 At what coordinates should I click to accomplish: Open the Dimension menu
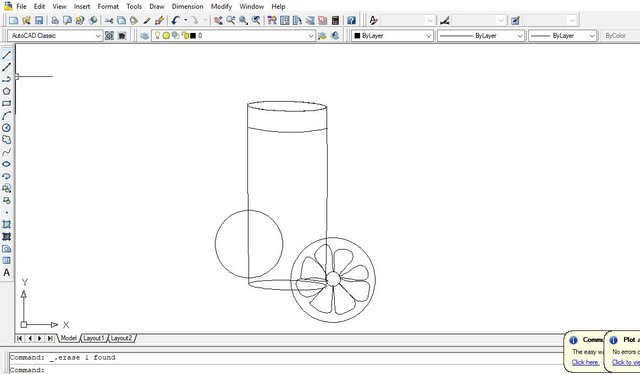(x=187, y=7)
